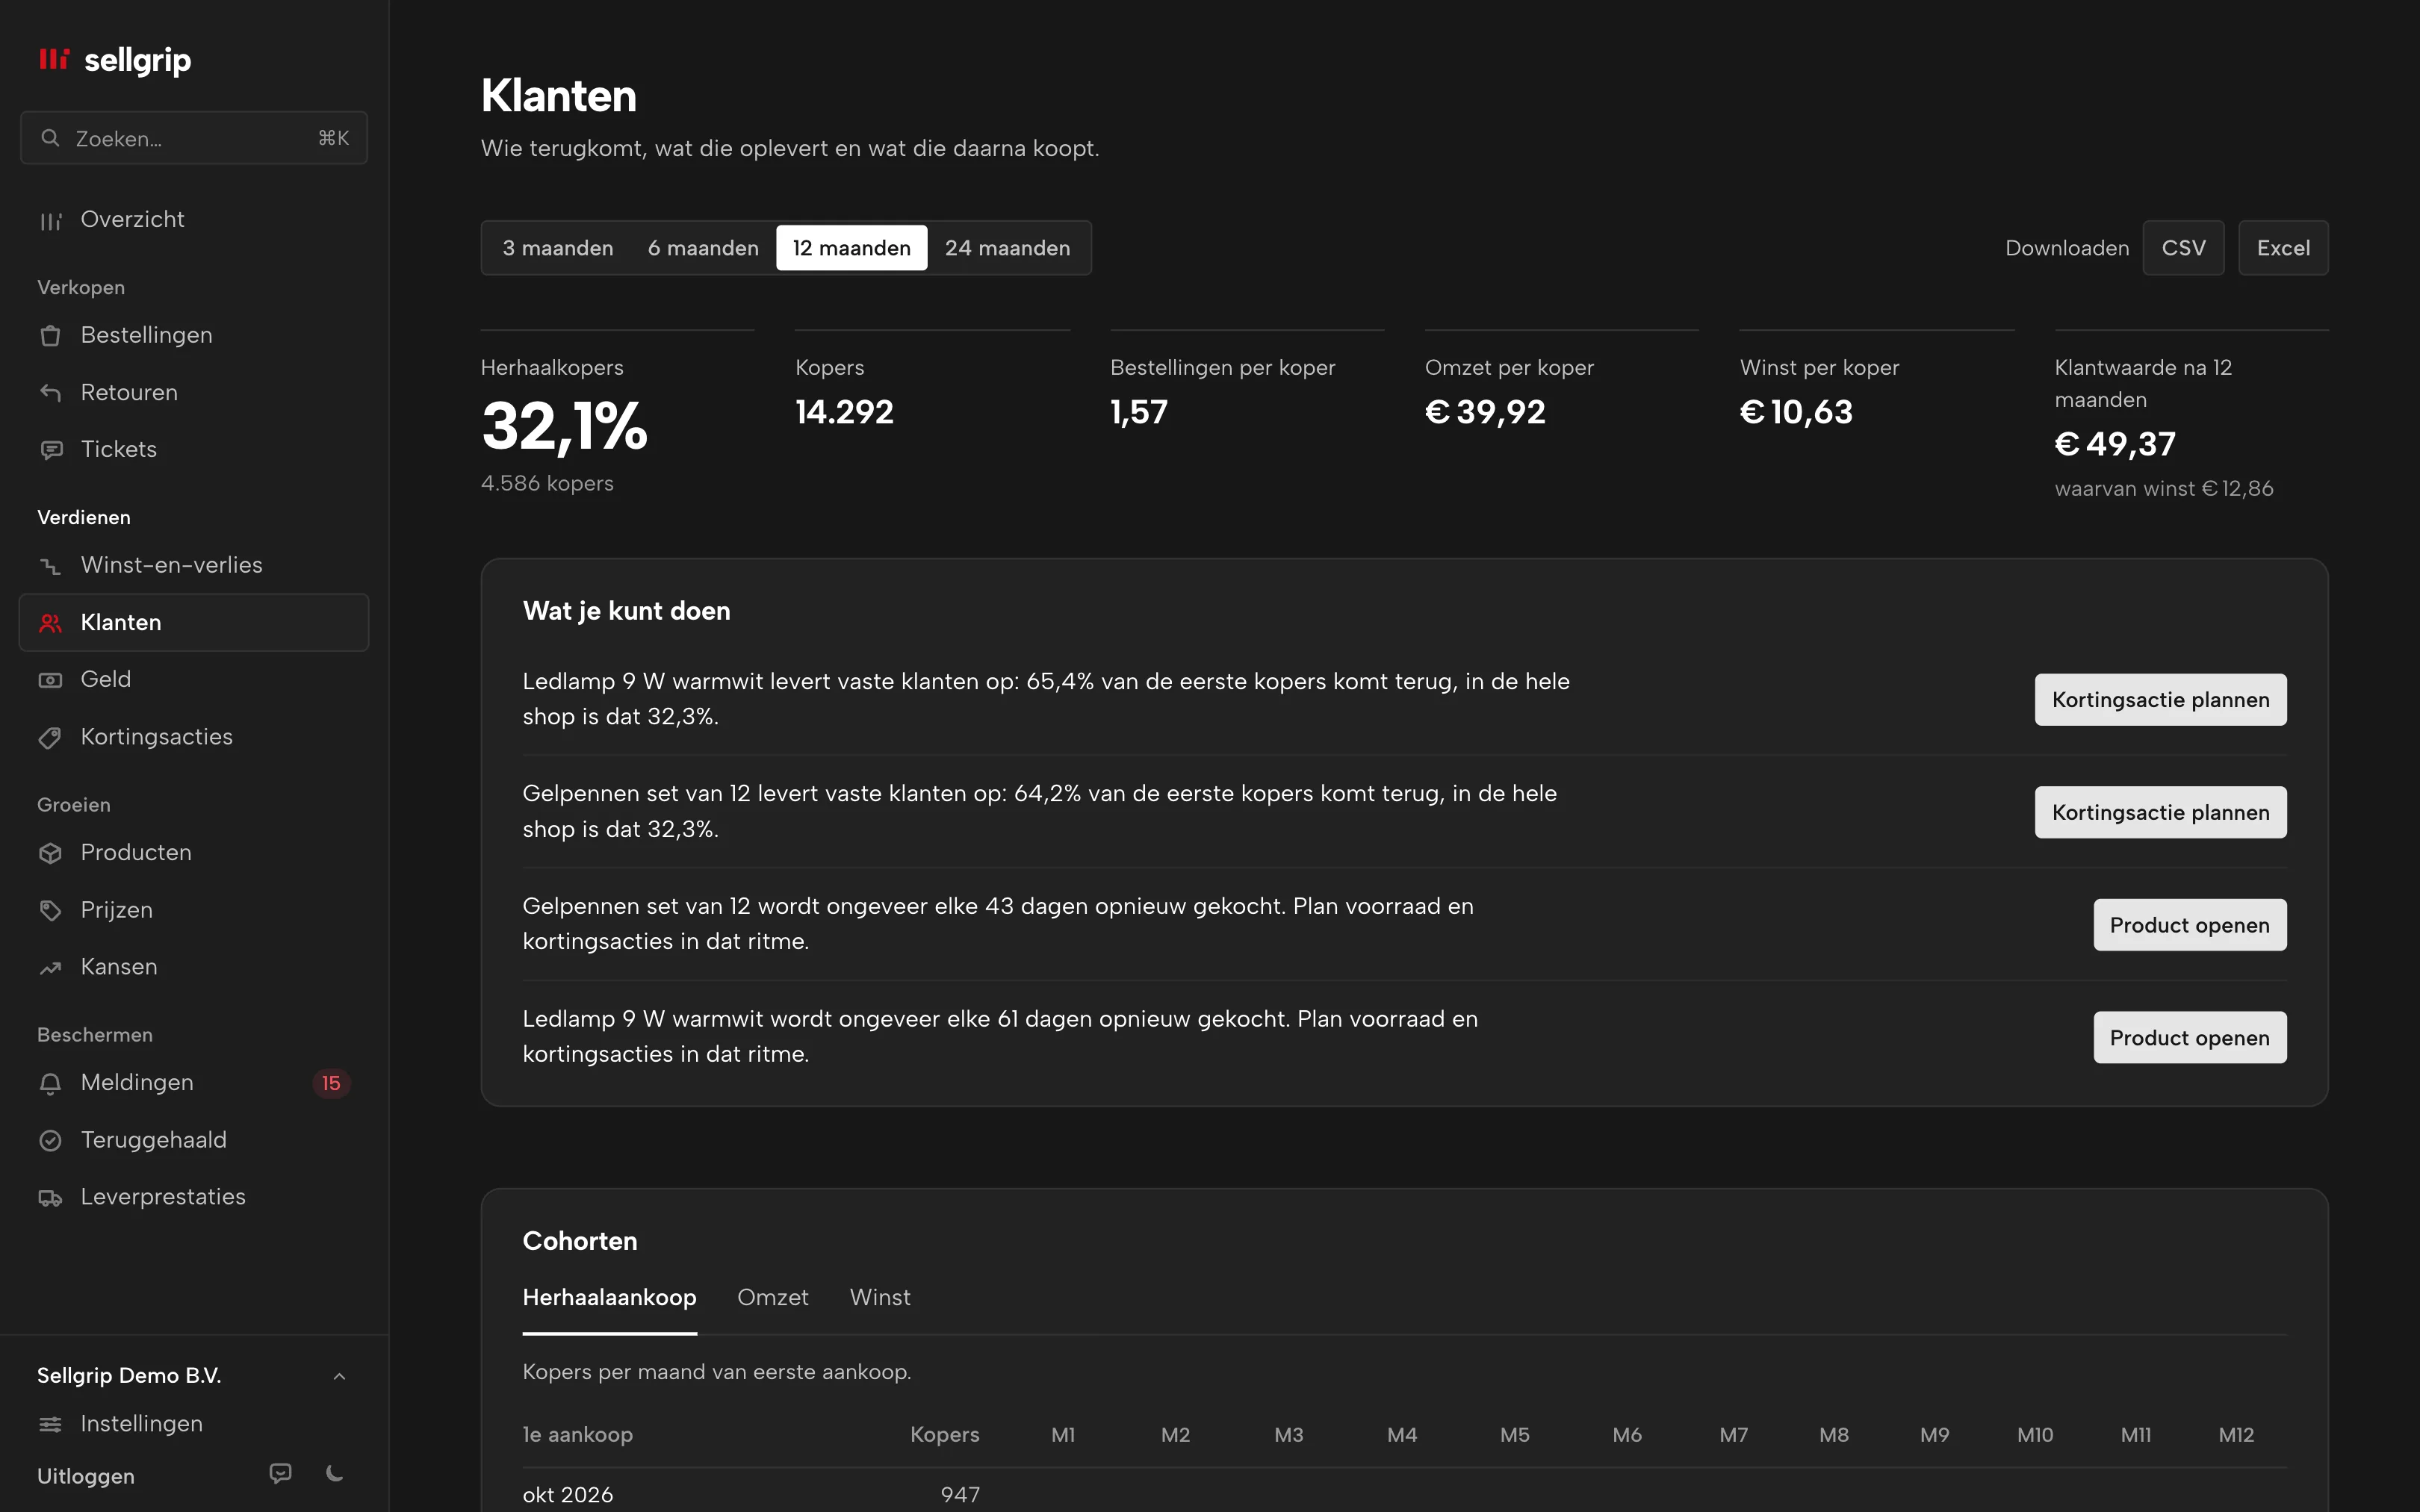Expand the Sellgrip Demo B.V. account chevron
The width and height of the screenshot is (2420, 1512).
coord(339,1376)
